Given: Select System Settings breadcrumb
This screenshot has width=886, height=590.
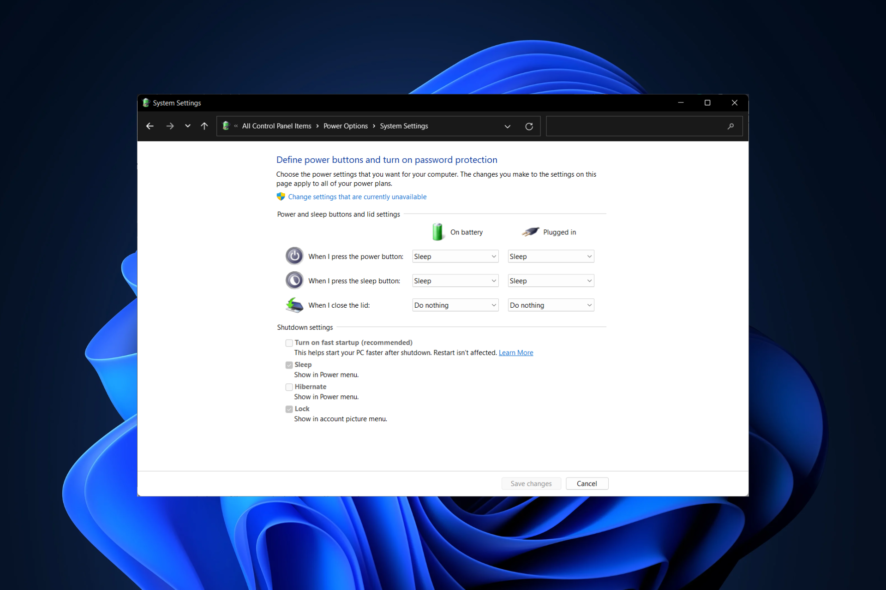Looking at the screenshot, I should coord(404,126).
